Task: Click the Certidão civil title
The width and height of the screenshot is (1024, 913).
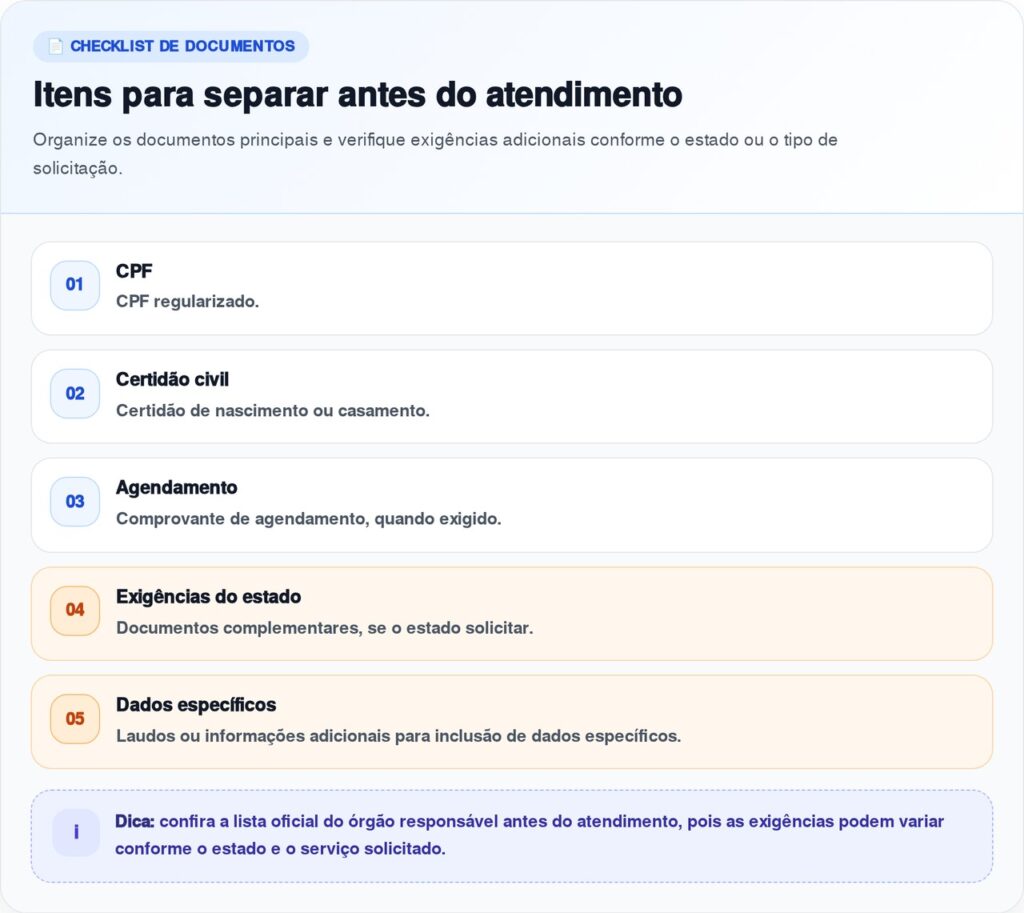Action: 172,380
